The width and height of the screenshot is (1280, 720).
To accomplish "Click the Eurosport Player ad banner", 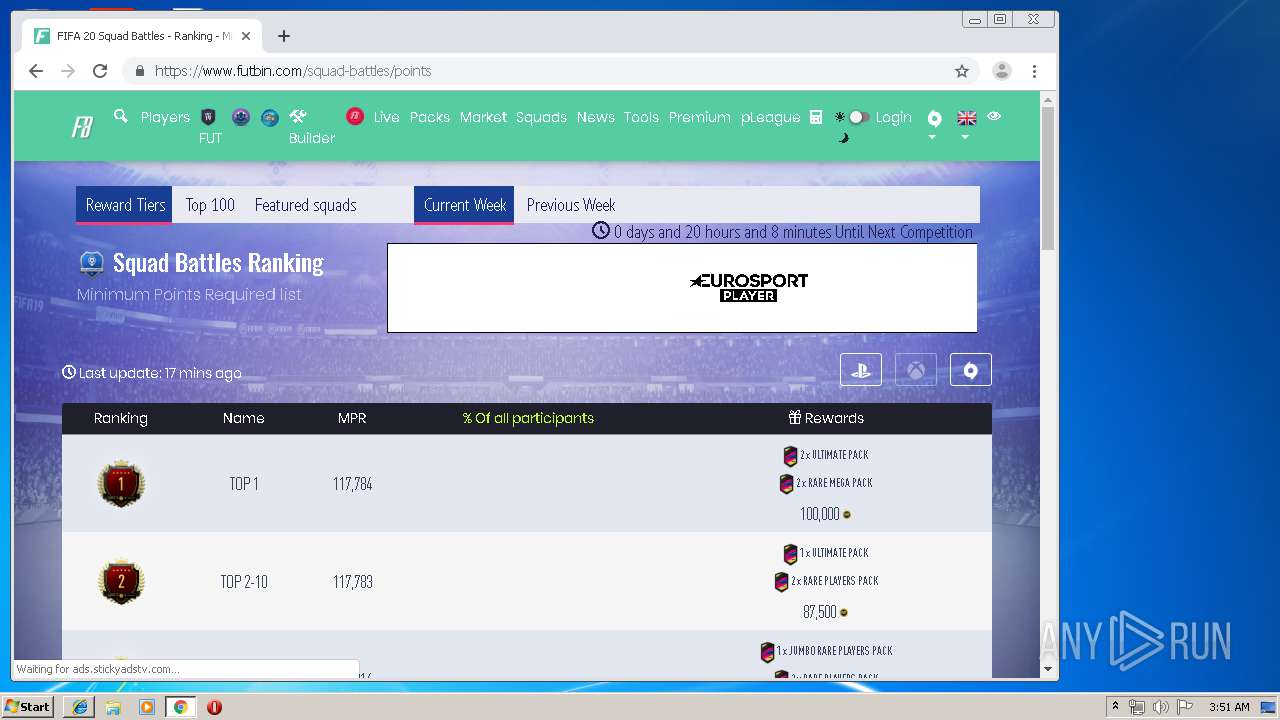I will [682, 288].
